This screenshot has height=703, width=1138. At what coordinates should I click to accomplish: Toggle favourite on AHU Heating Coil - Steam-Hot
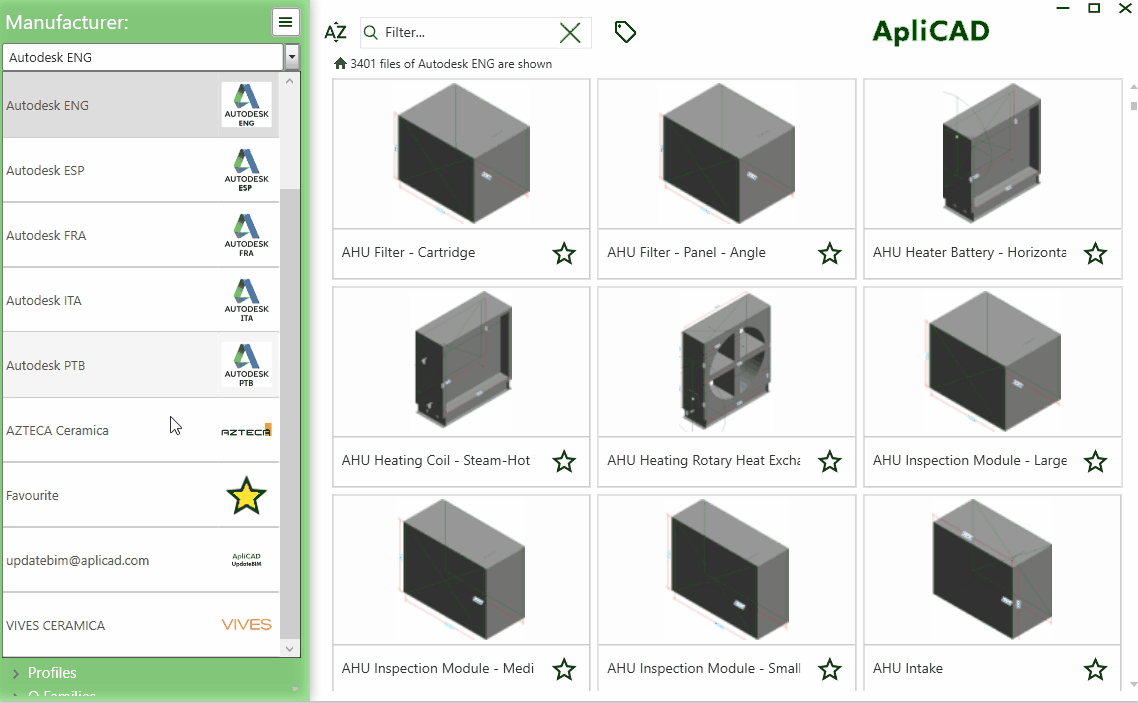click(x=564, y=461)
